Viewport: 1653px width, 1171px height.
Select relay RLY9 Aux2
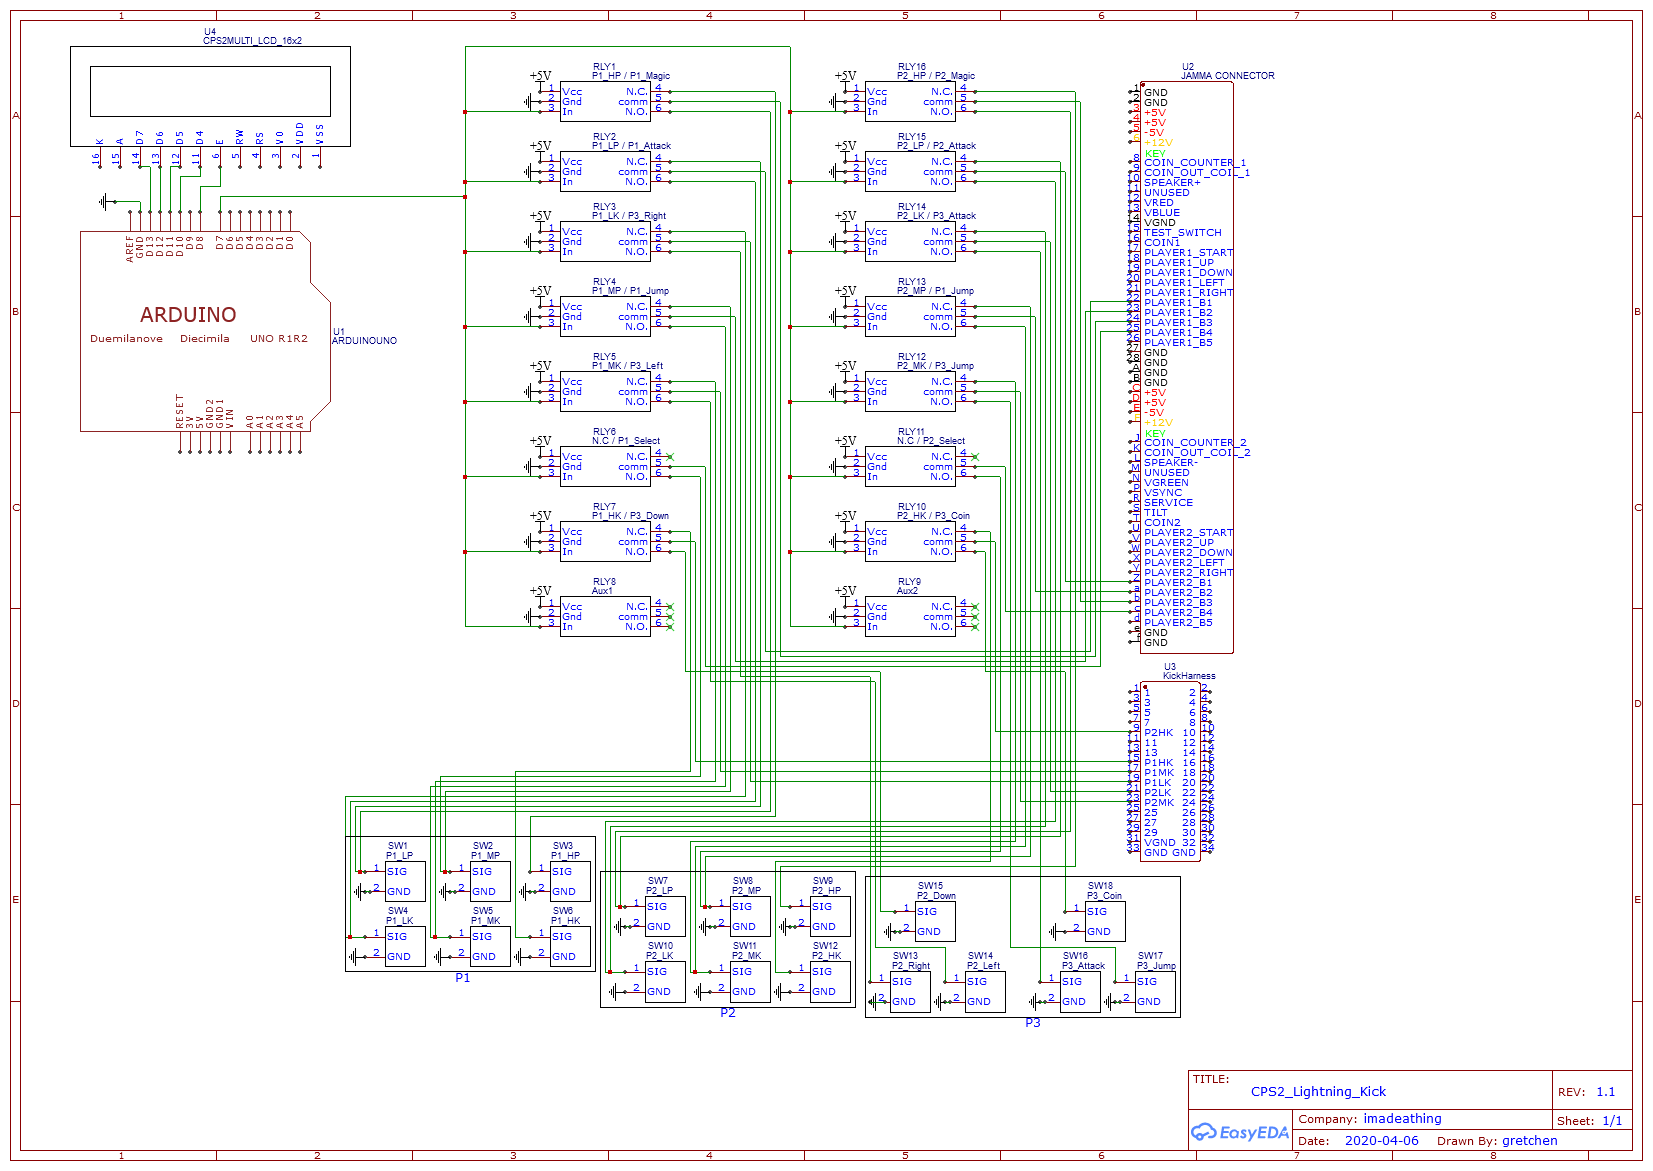910,616
